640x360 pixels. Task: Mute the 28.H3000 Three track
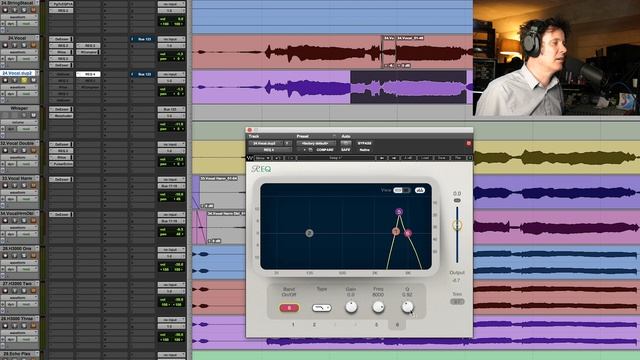[x=33, y=326]
